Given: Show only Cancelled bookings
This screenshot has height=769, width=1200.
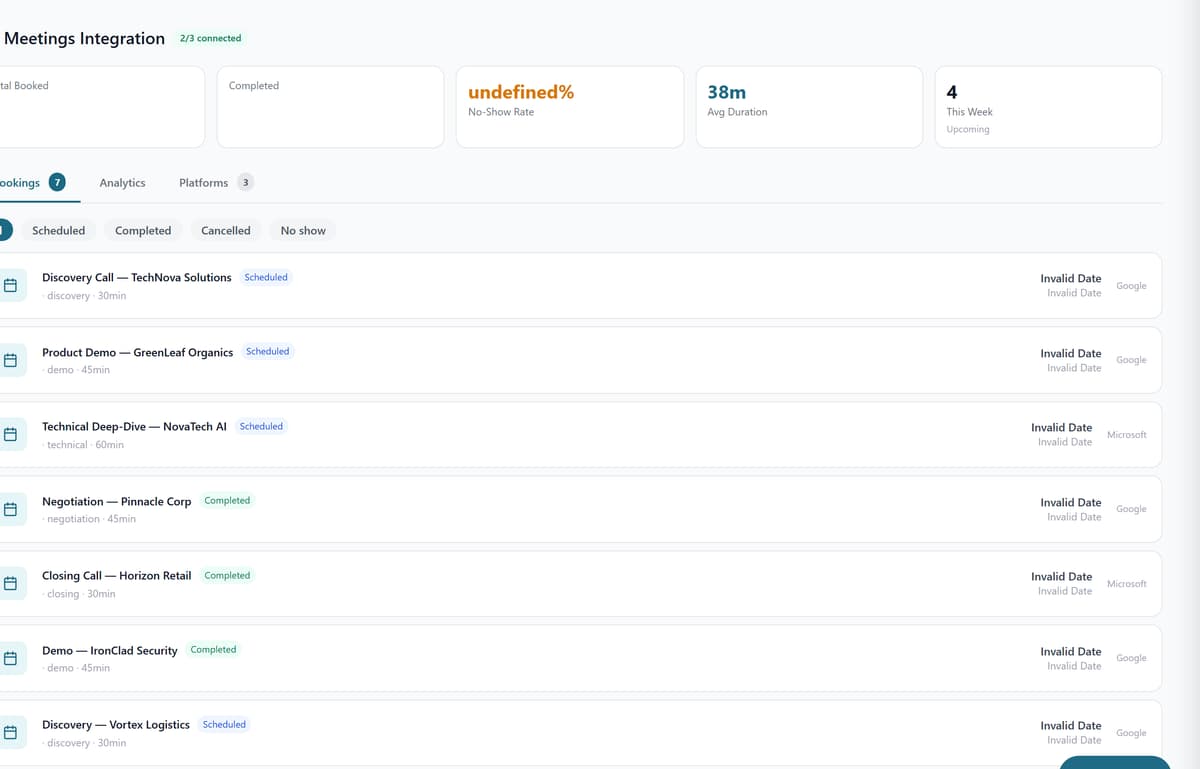Looking at the screenshot, I should (226, 231).
